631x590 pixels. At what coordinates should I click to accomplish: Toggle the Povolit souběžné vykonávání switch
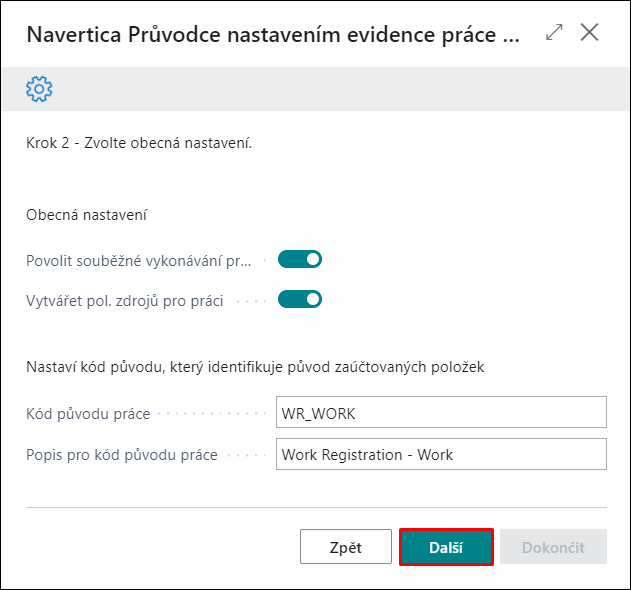(x=300, y=260)
